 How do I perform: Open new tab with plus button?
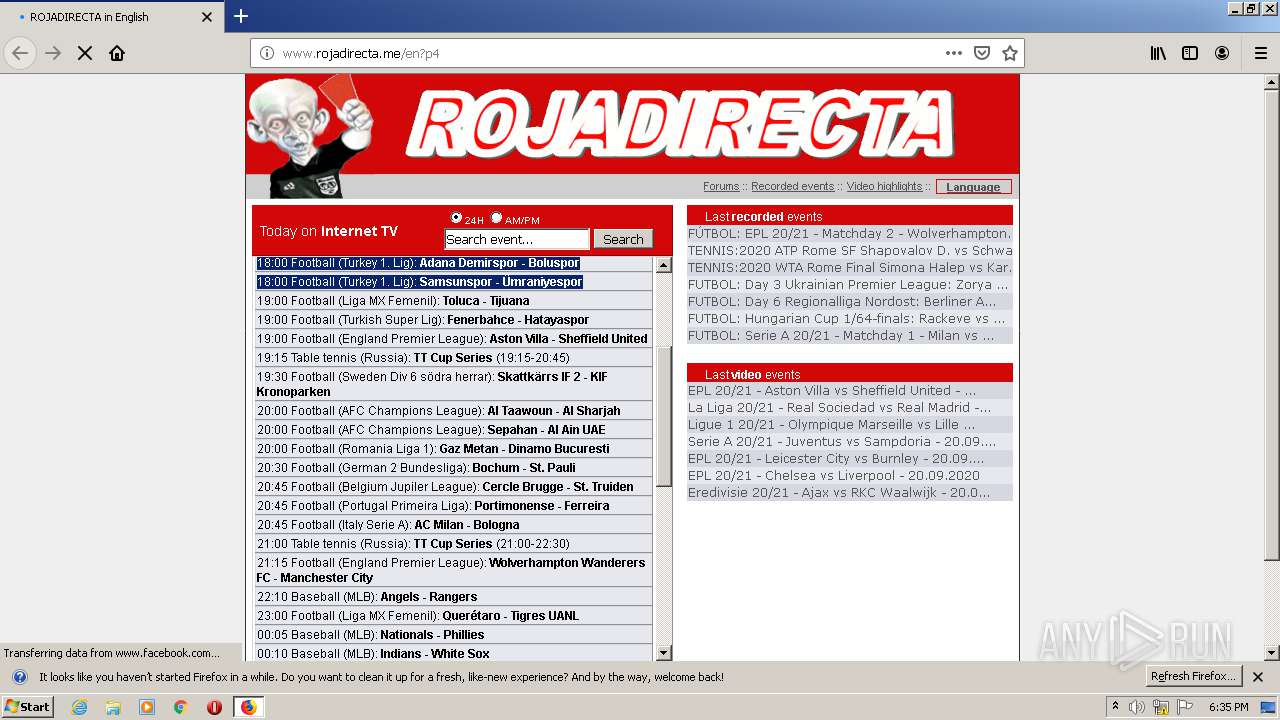click(x=241, y=16)
